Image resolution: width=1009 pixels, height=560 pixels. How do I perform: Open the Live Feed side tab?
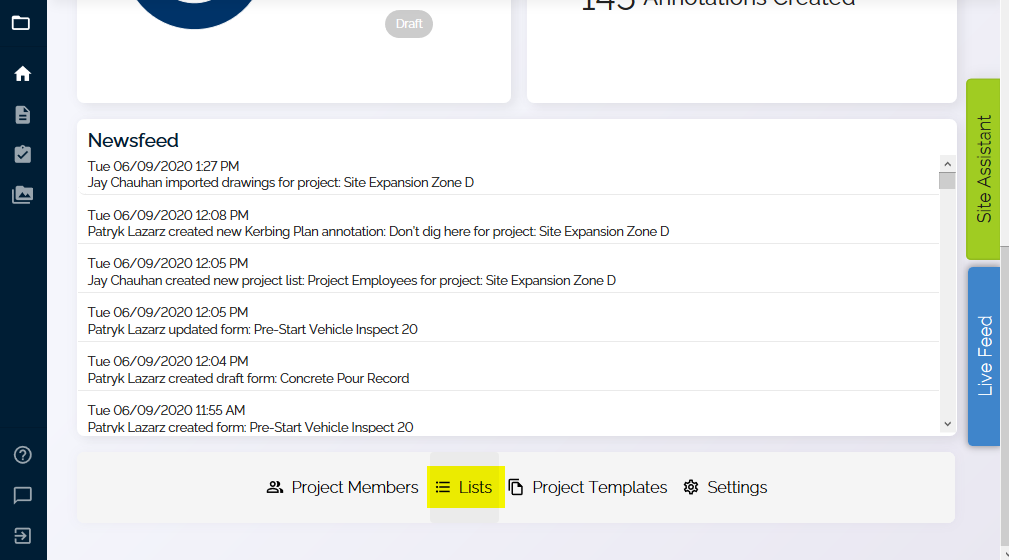pos(984,356)
